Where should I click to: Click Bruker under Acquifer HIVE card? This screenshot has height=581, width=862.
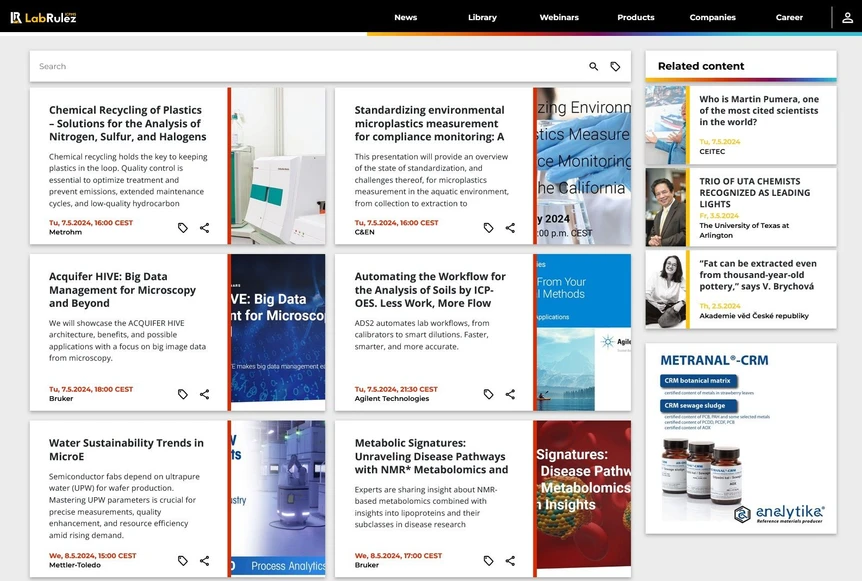pos(61,399)
